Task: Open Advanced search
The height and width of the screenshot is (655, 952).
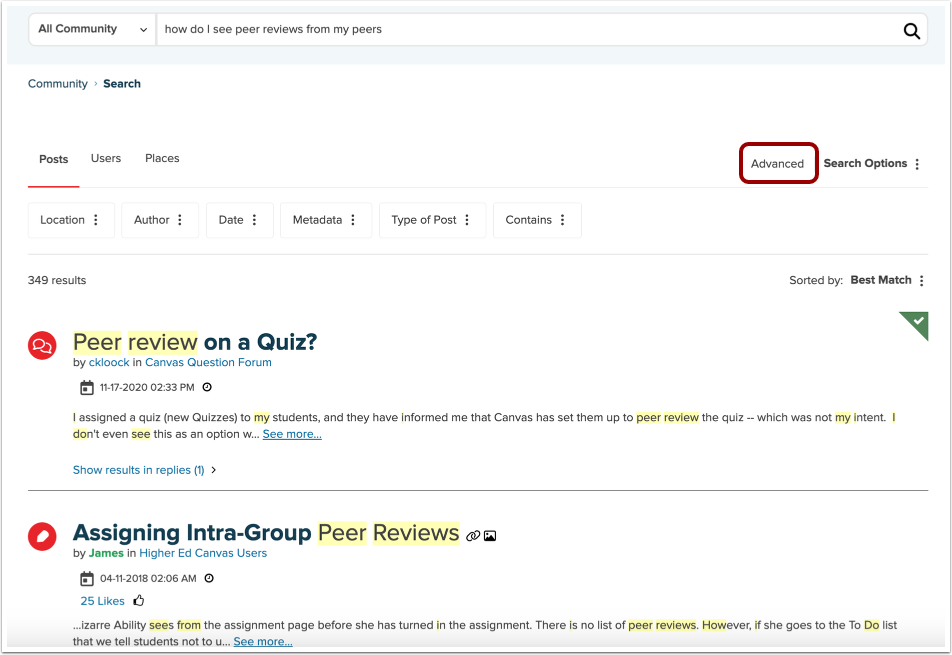Action: (x=777, y=164)
